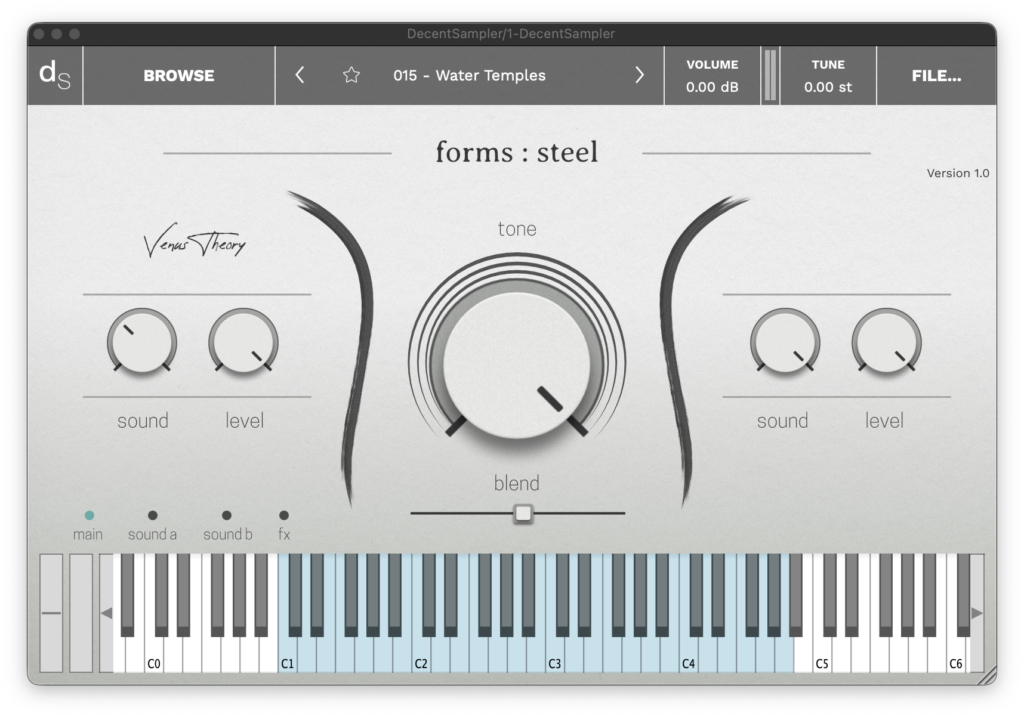Select the dot above sound a
This screenshot has width=1024, height=717.
153,515
